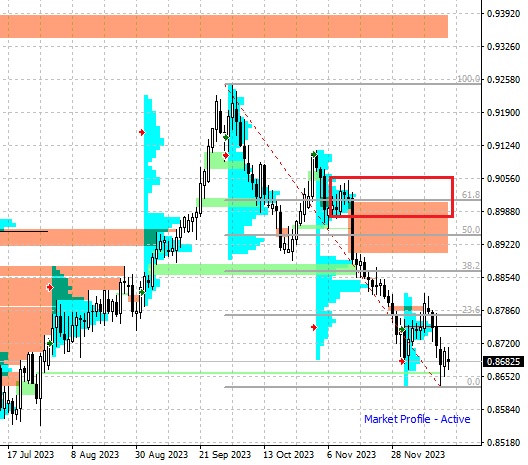The image size is (528, 465).
Task: Click the 0.85840 price axis value
Action: click(x=504, y=409)
